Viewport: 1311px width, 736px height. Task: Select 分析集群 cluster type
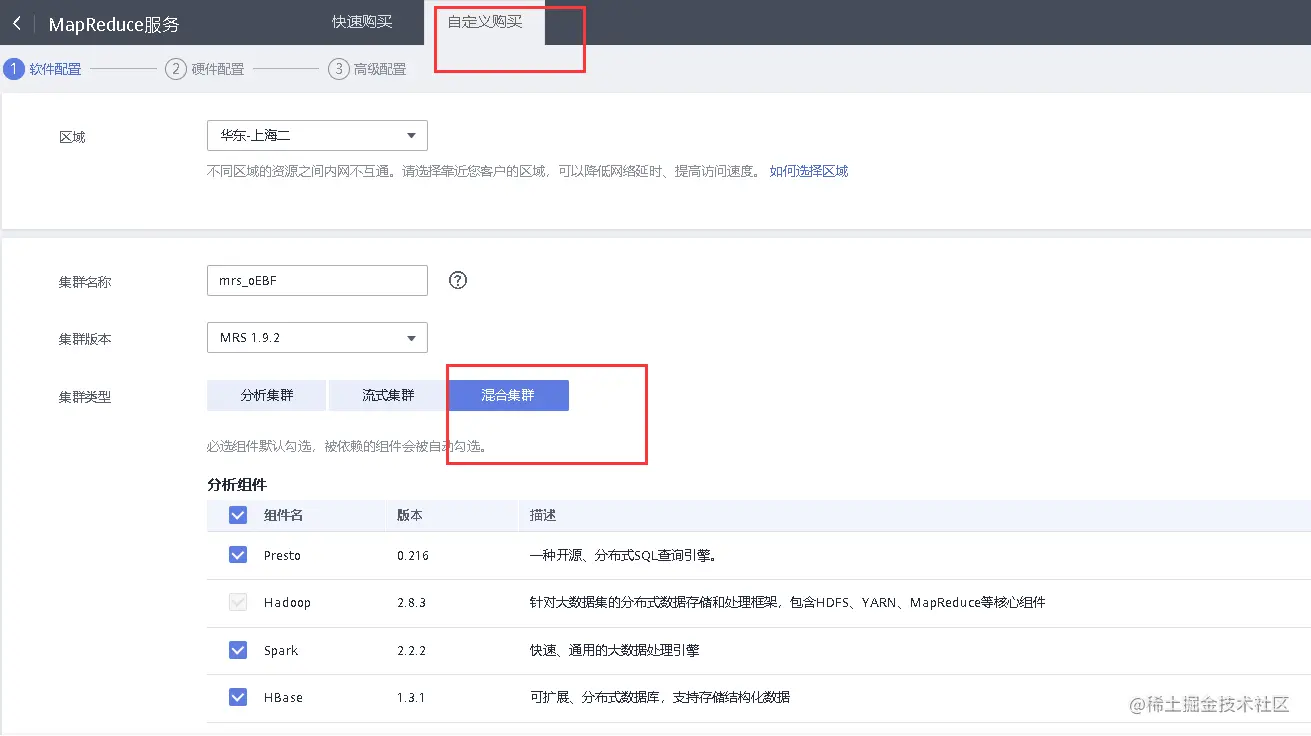tap(267, 395)
